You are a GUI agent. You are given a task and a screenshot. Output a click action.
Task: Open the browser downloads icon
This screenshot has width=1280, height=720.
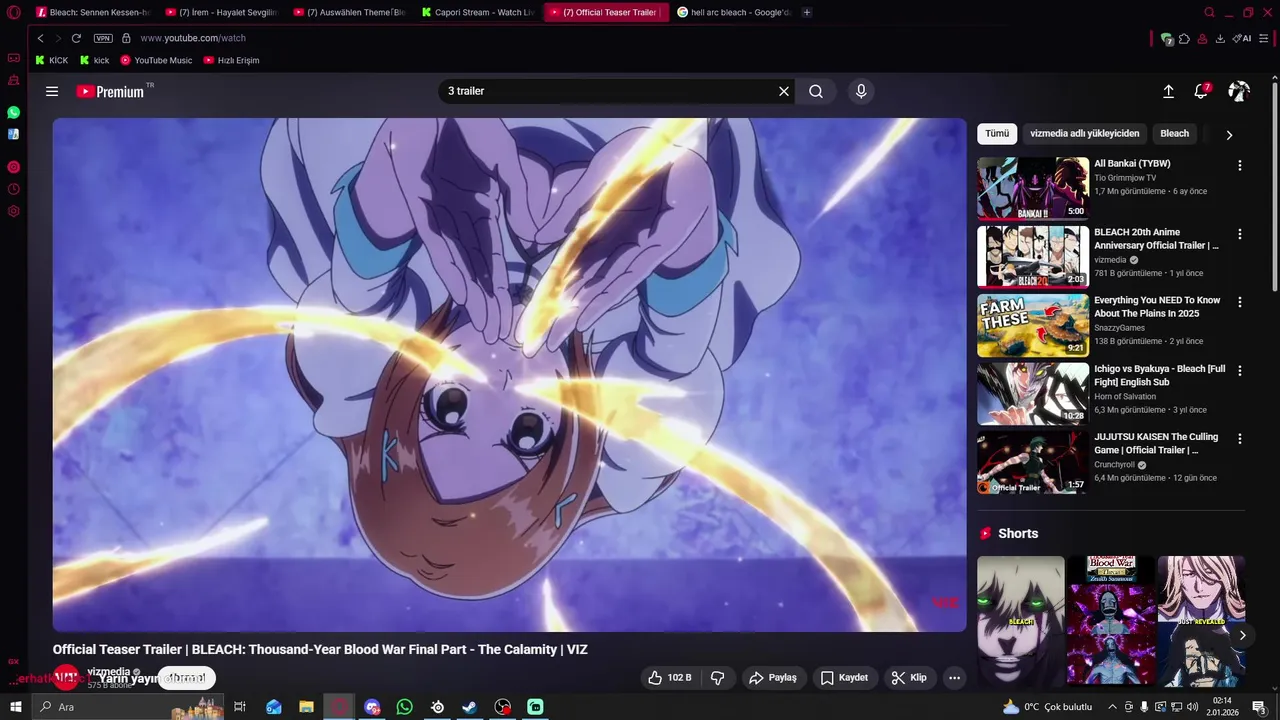1220,39
